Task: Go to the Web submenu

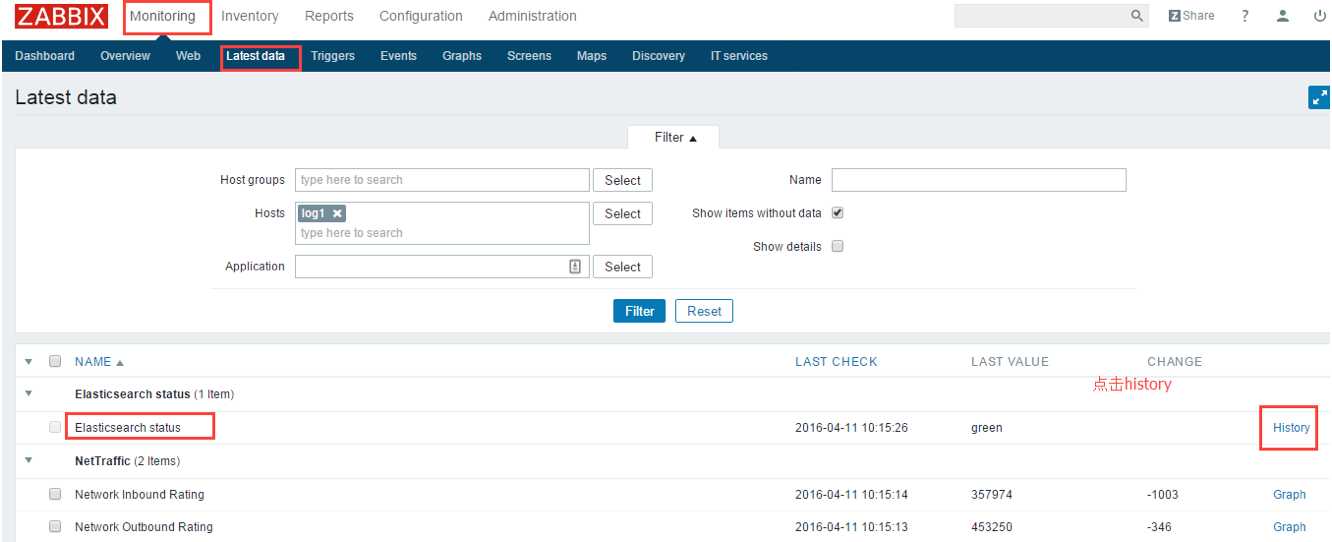Action: coord(188,56)
